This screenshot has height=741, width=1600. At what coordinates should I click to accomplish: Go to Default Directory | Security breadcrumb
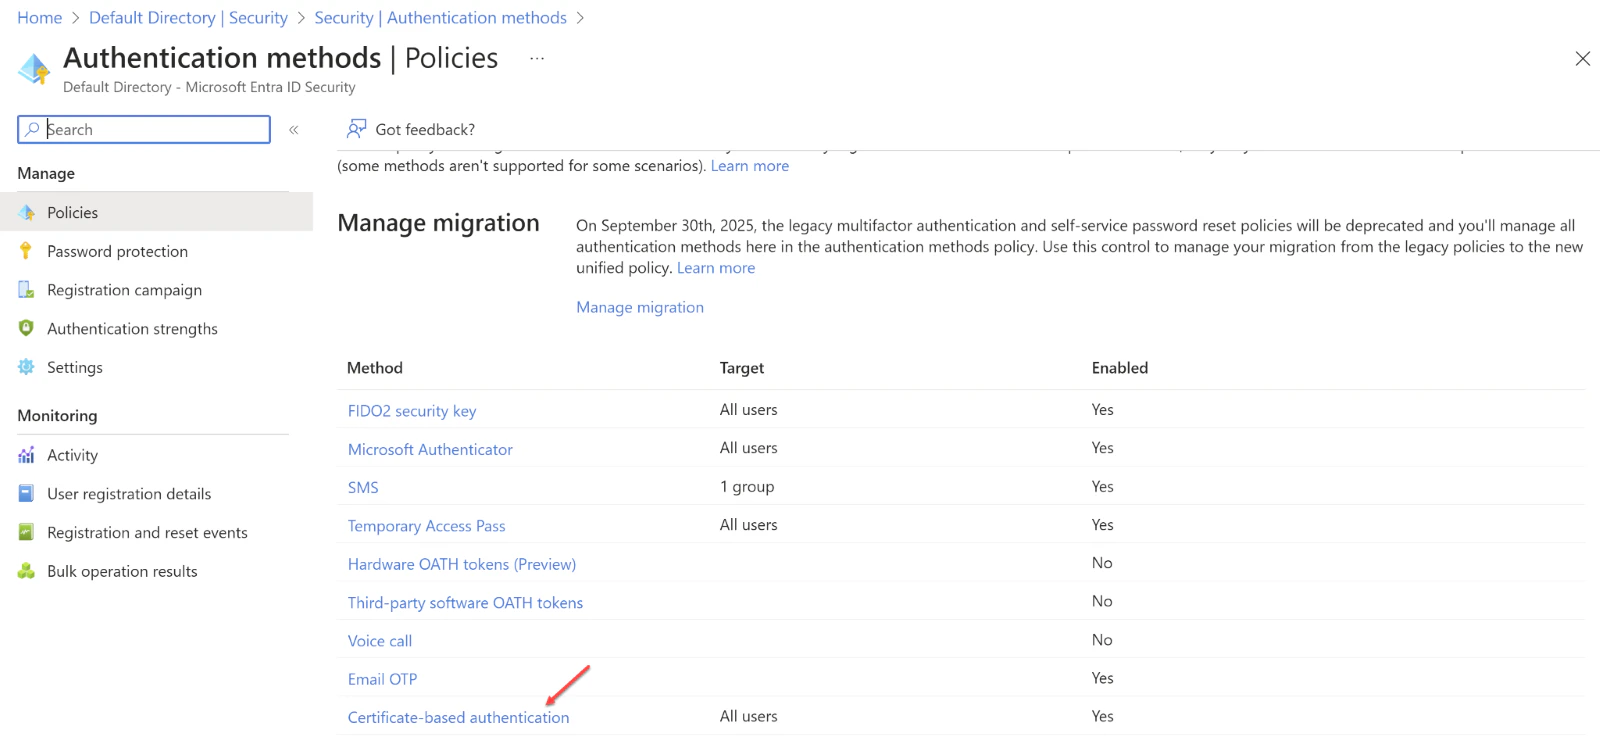[188, 18]
